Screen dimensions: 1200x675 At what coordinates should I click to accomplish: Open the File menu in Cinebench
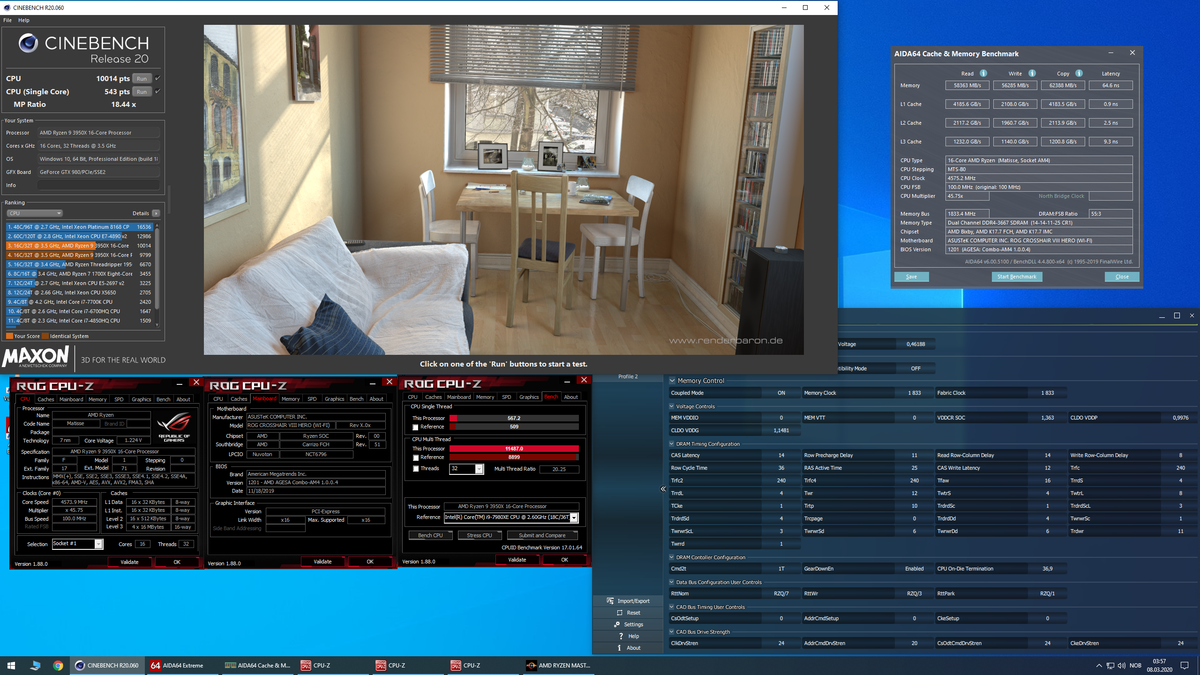coord(8,20)
